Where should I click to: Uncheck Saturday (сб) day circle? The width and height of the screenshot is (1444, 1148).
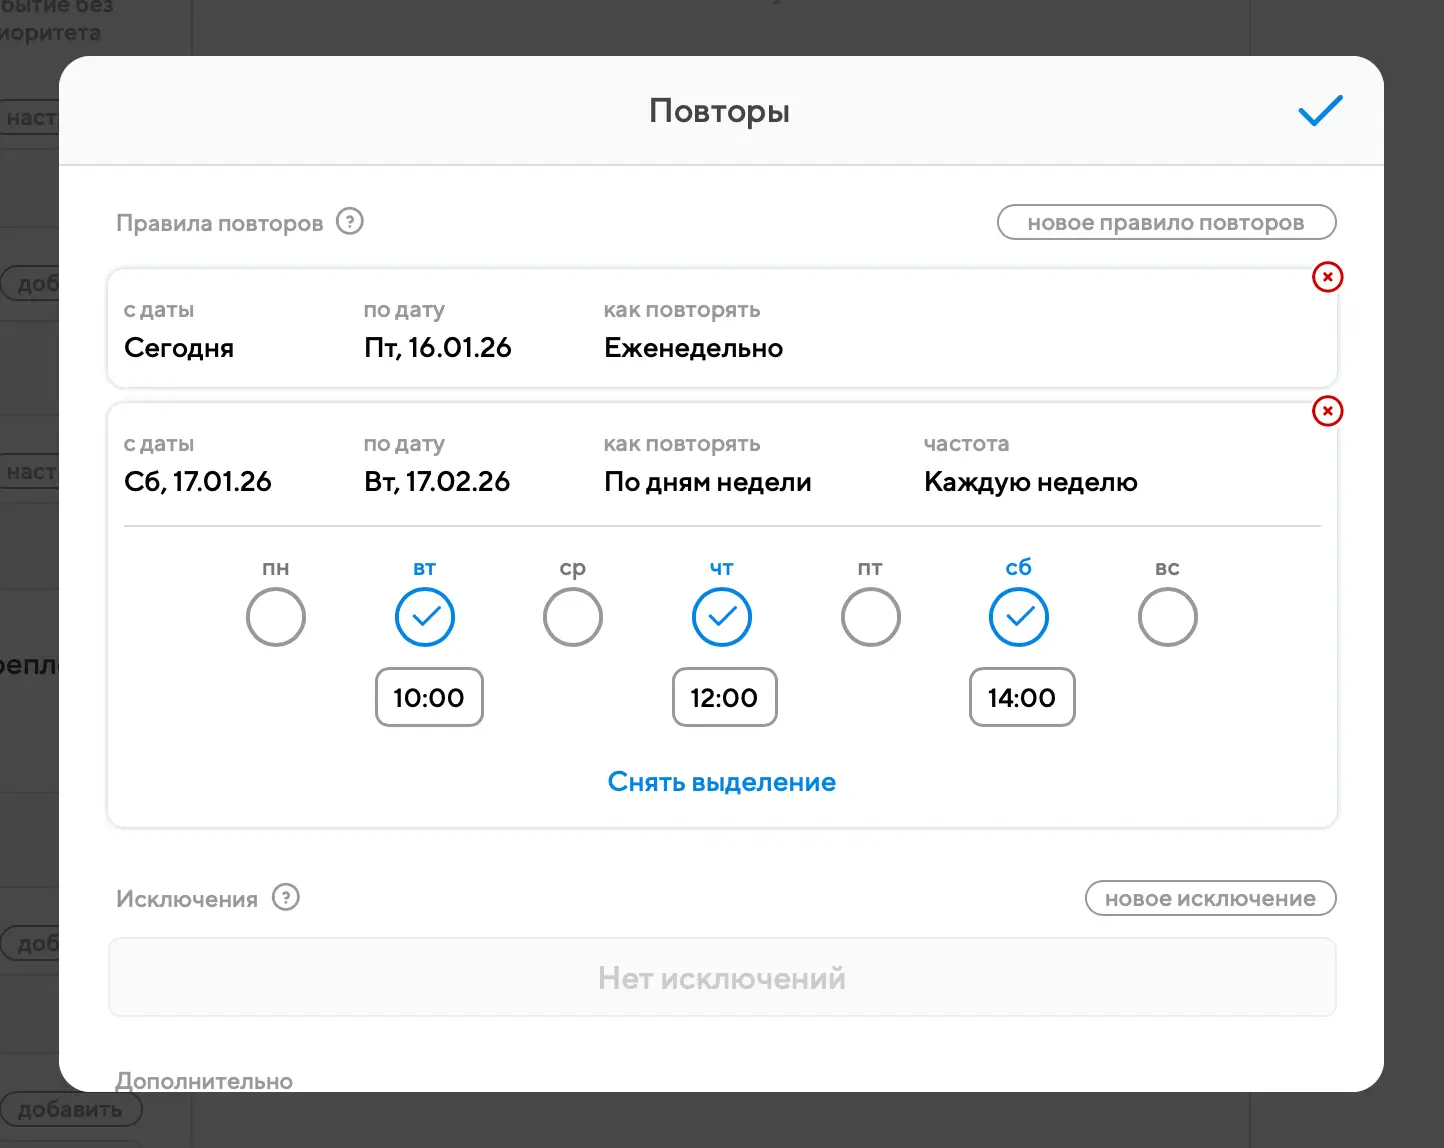coord(1019,617)
